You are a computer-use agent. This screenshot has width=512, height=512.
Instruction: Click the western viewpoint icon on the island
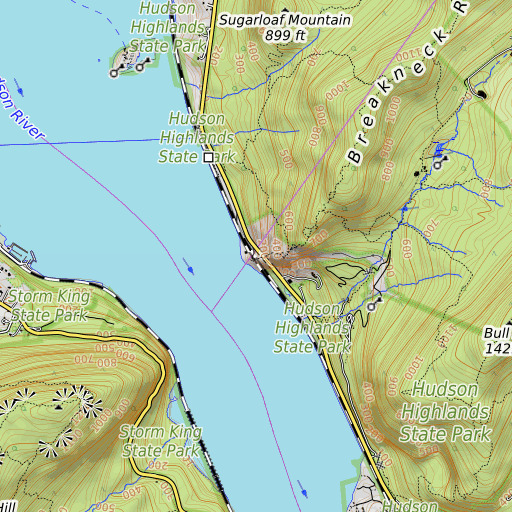pyautogui.click(x=117, y=71)
